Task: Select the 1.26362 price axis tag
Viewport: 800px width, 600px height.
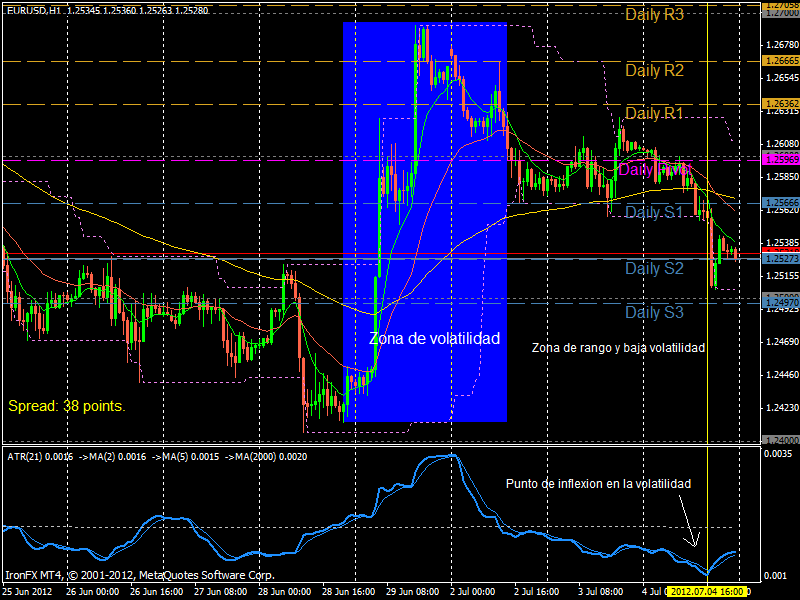Action: coord(780,103)
